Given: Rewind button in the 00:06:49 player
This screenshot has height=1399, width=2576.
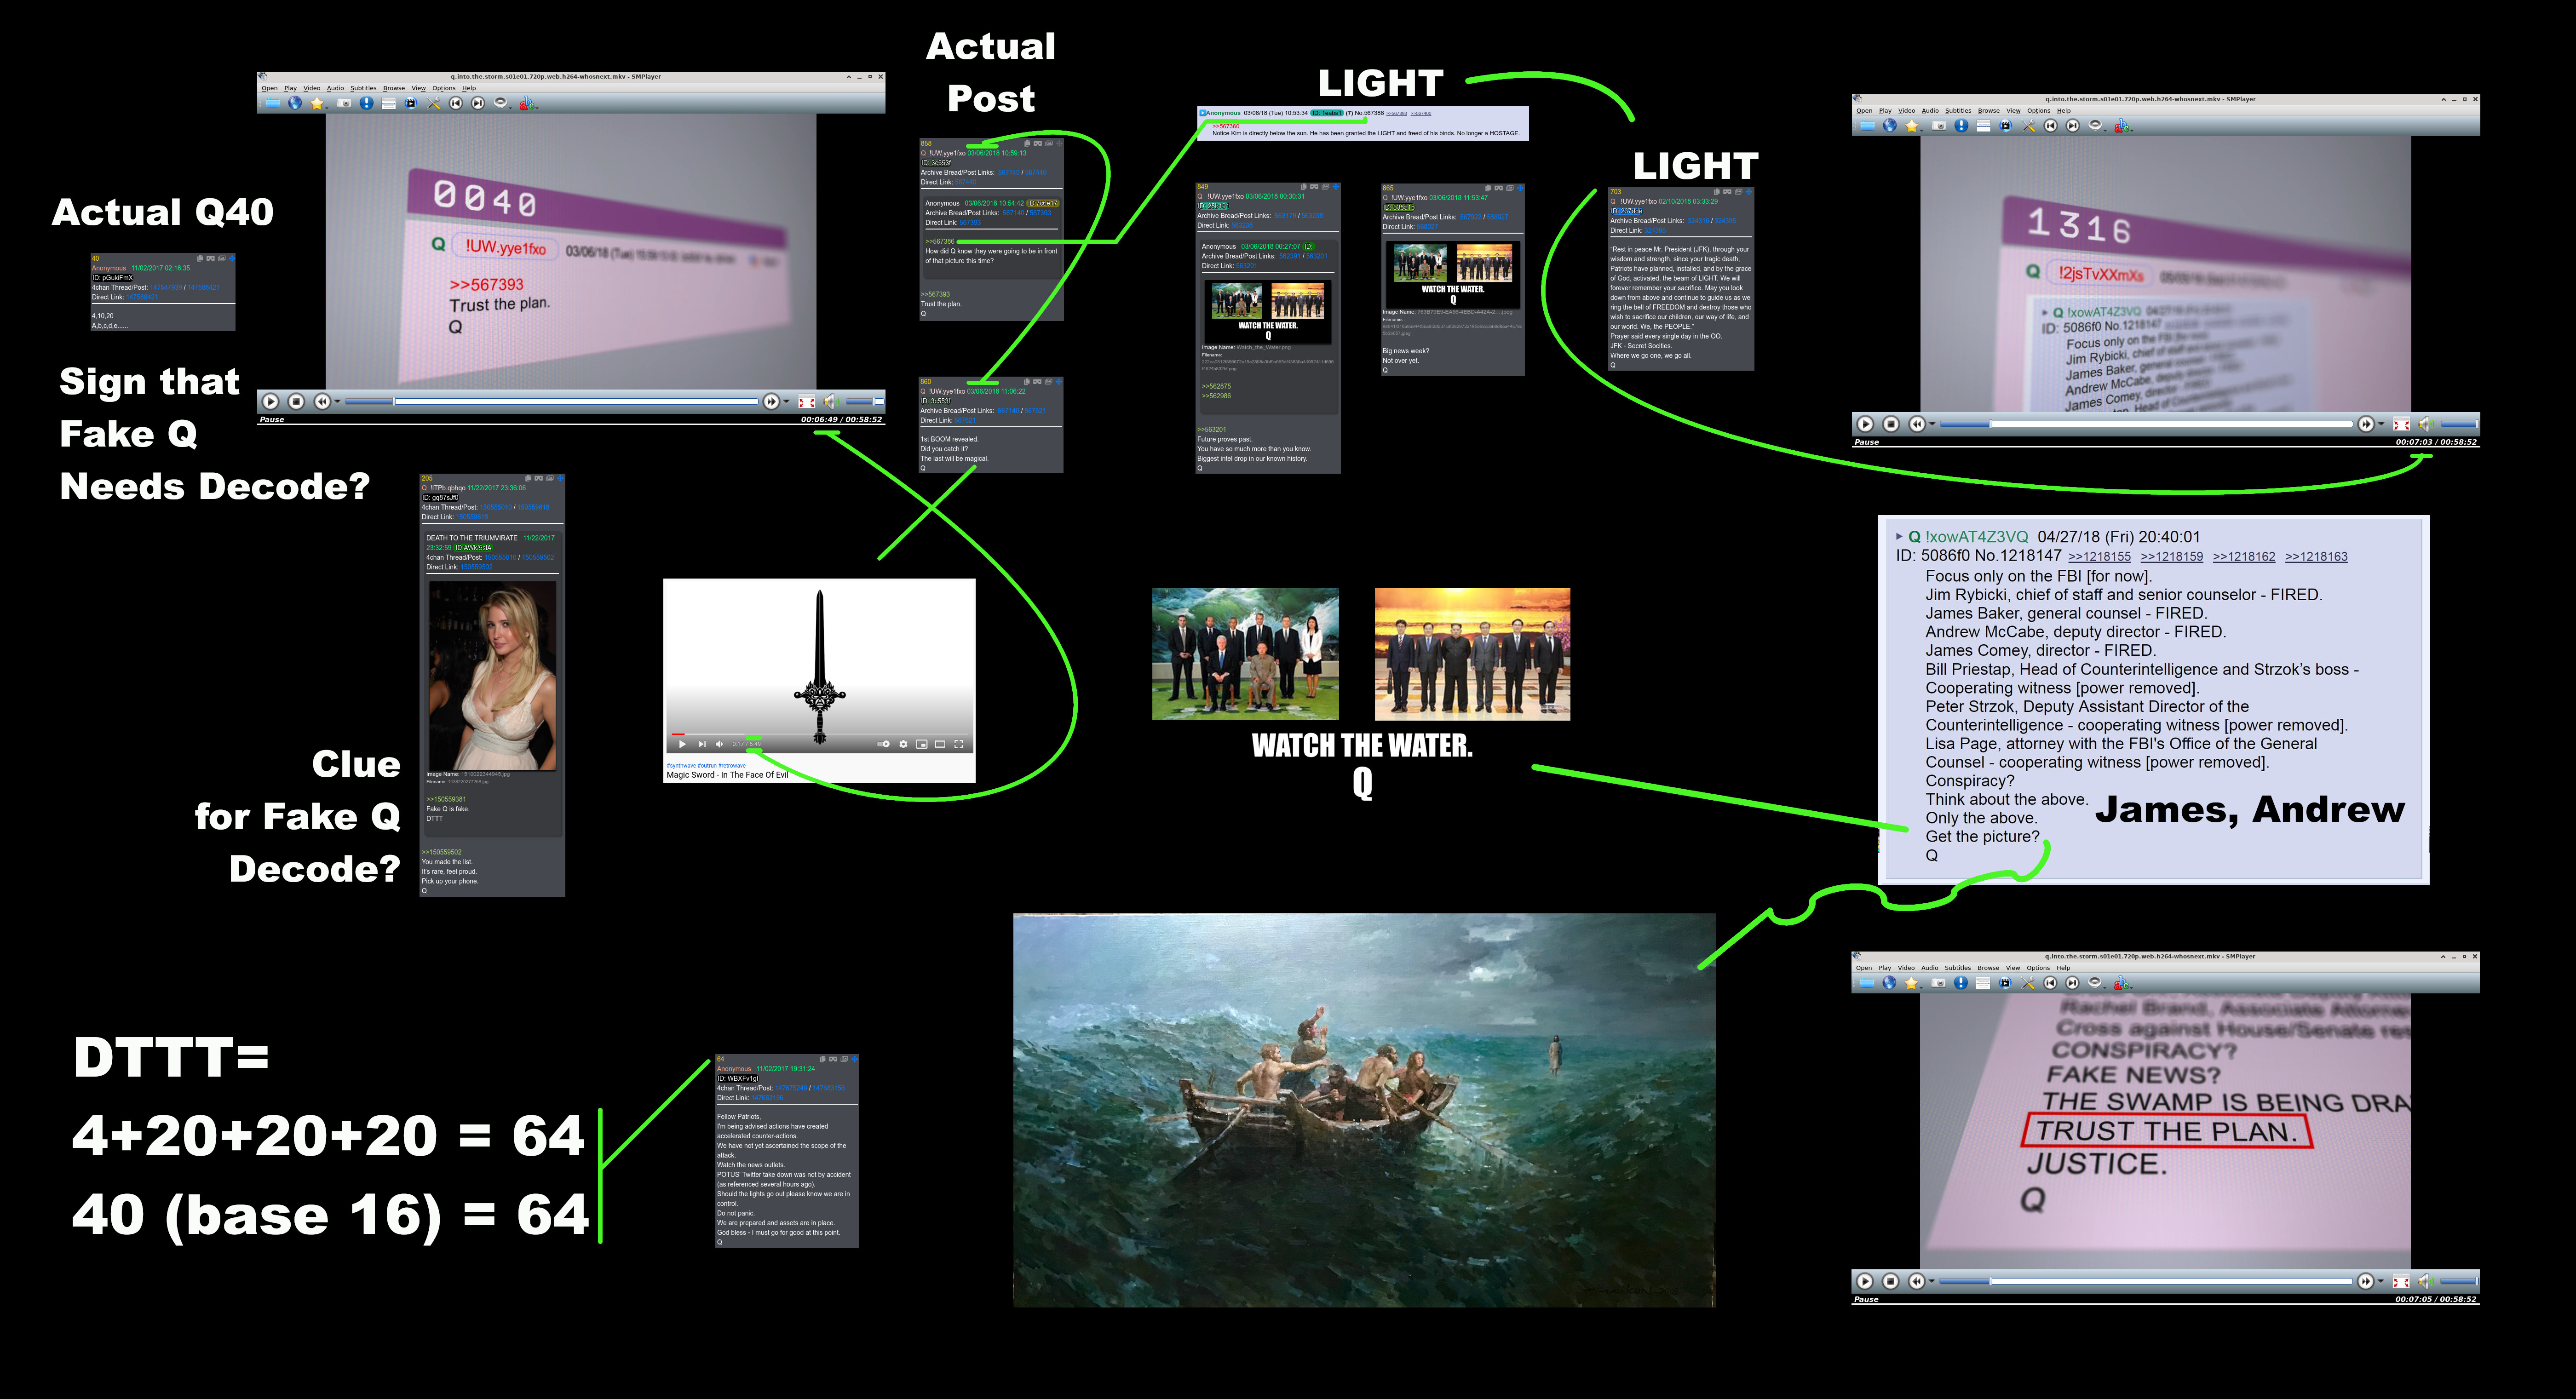Looking at the screenshot, I should tap(323, 401).
